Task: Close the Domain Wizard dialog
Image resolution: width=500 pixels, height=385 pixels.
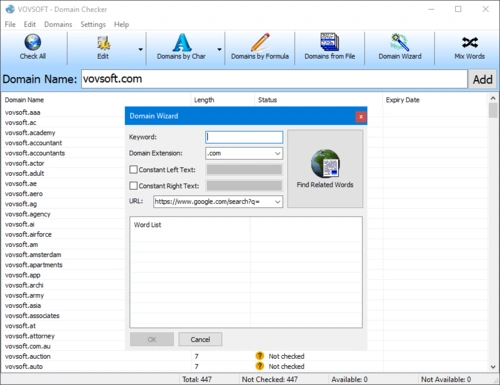Action: tap(361, 117)
